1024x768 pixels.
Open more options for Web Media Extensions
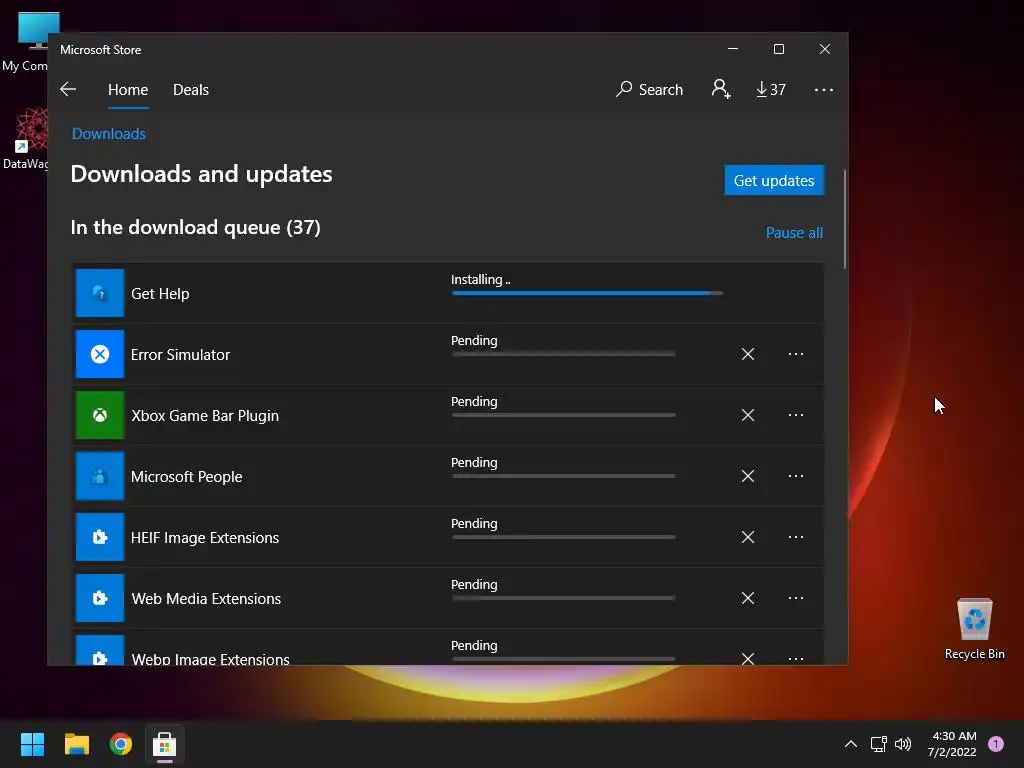tap(795, 598)
